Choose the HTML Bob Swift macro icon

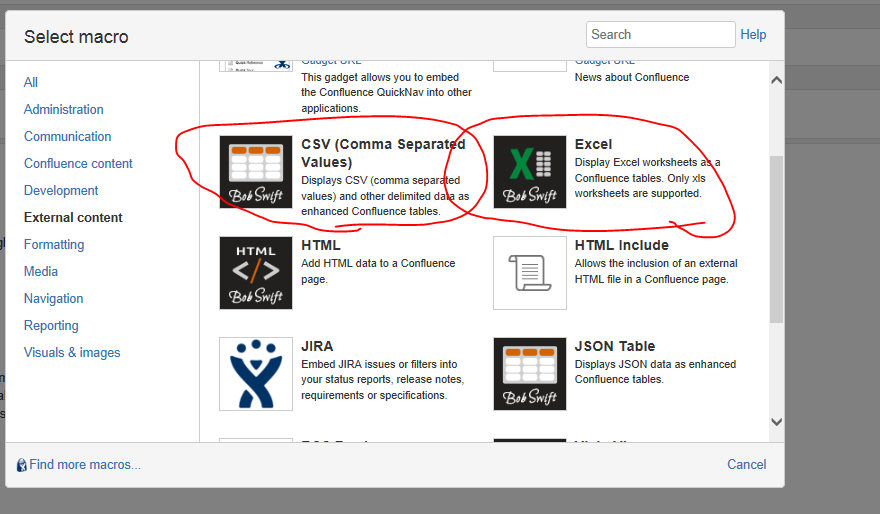pyautogui.click(x=256, y=273)
